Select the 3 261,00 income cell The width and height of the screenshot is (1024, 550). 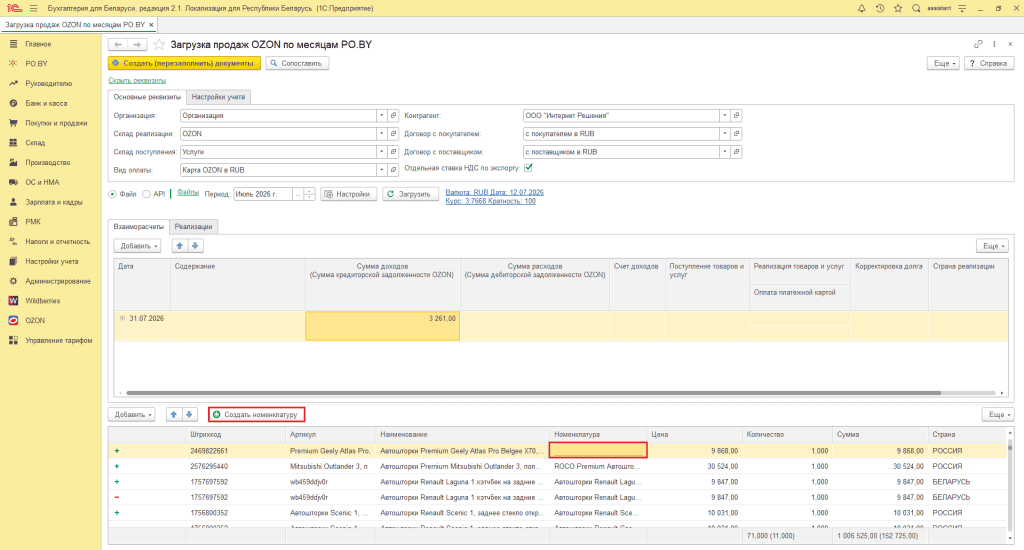point(382,325)
